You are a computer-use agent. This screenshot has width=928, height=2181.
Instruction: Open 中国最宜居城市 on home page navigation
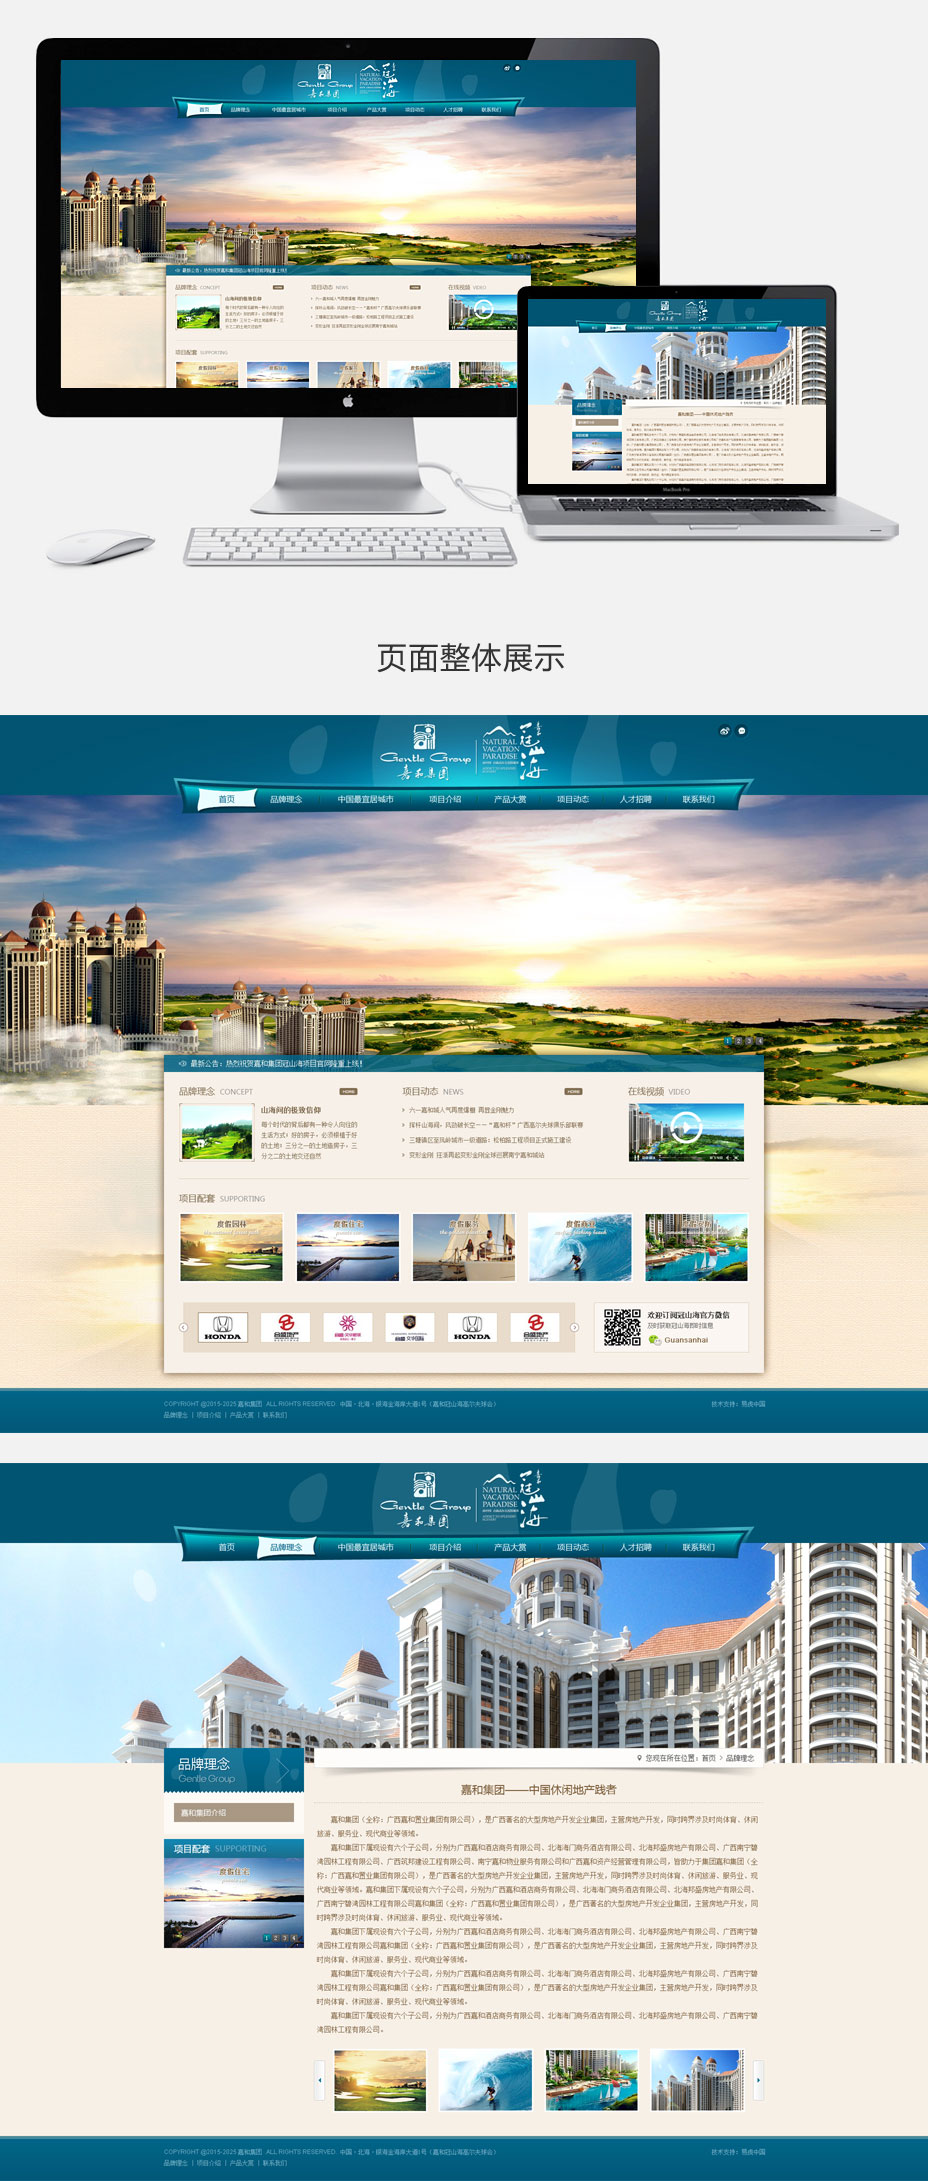366,799
